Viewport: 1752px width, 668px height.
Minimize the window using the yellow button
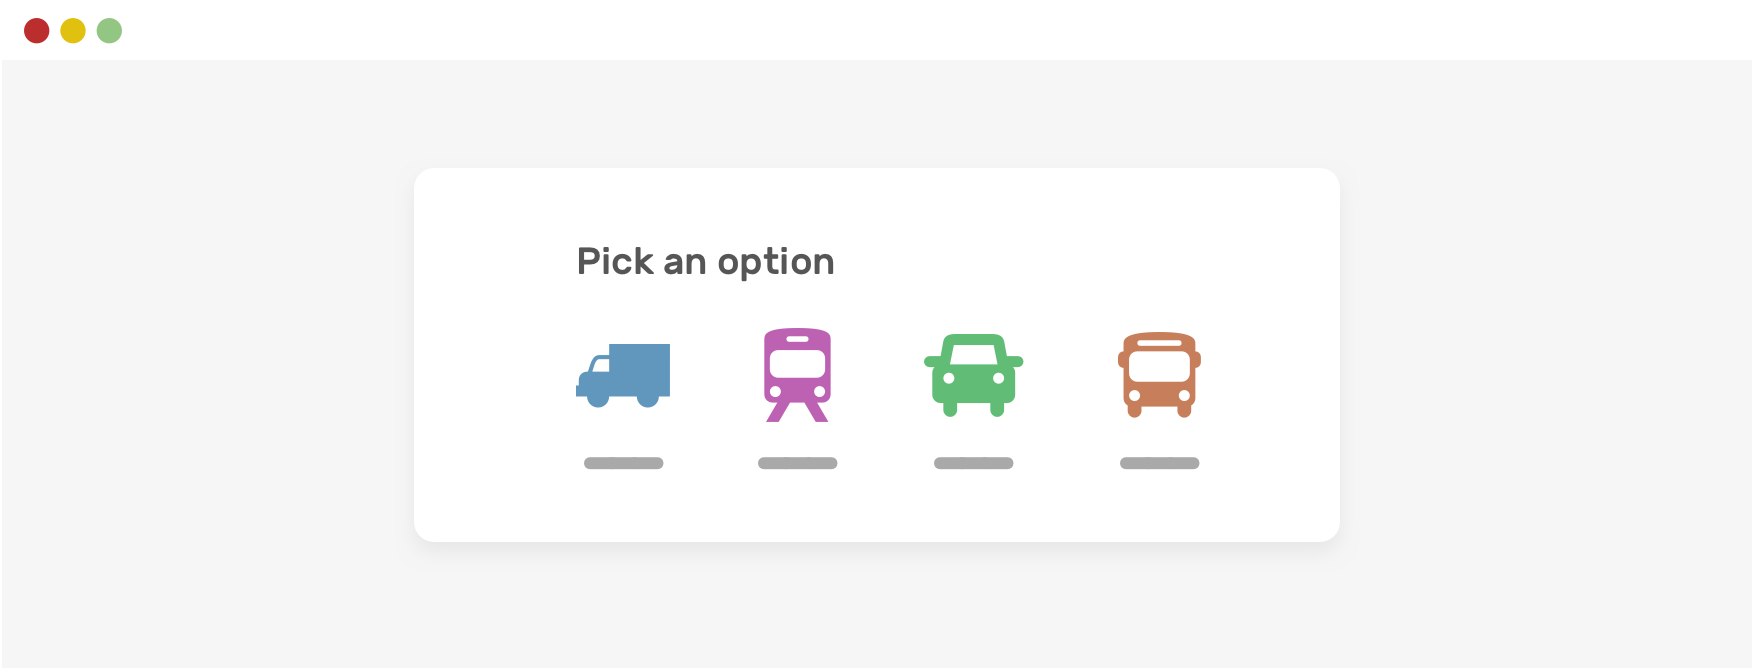73,31
